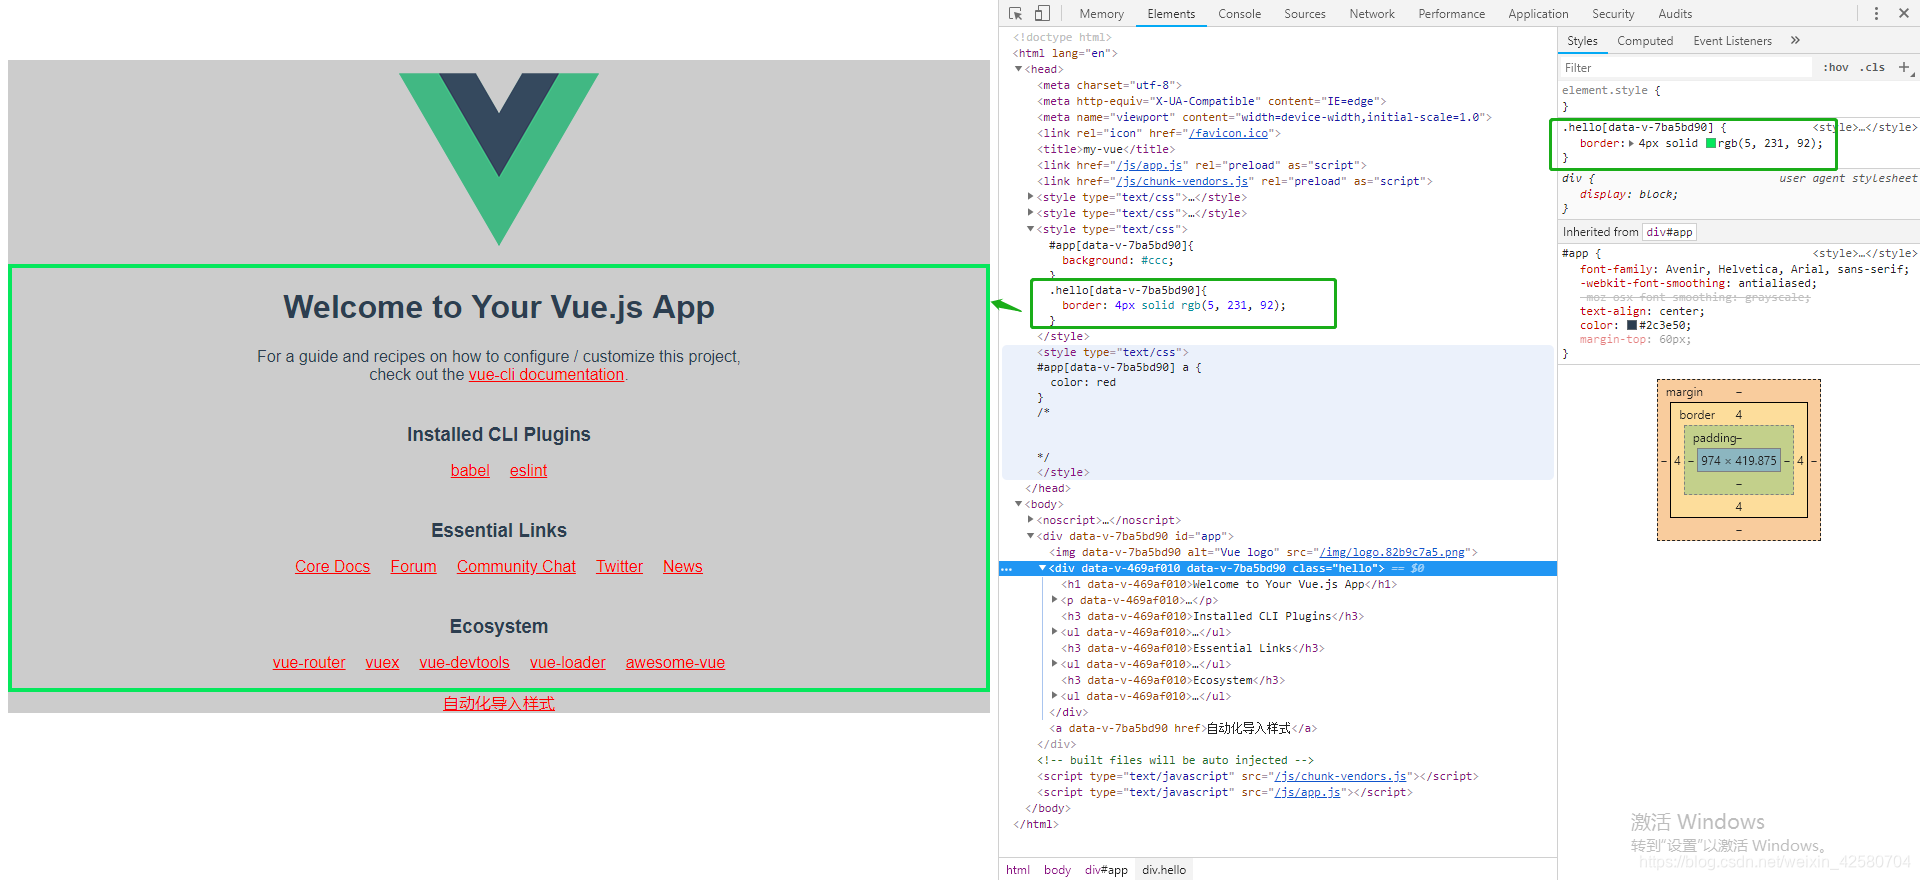Screen dimensions: 1920x880
Task: Toggle the device toolbar icon
Action: 1042,14
